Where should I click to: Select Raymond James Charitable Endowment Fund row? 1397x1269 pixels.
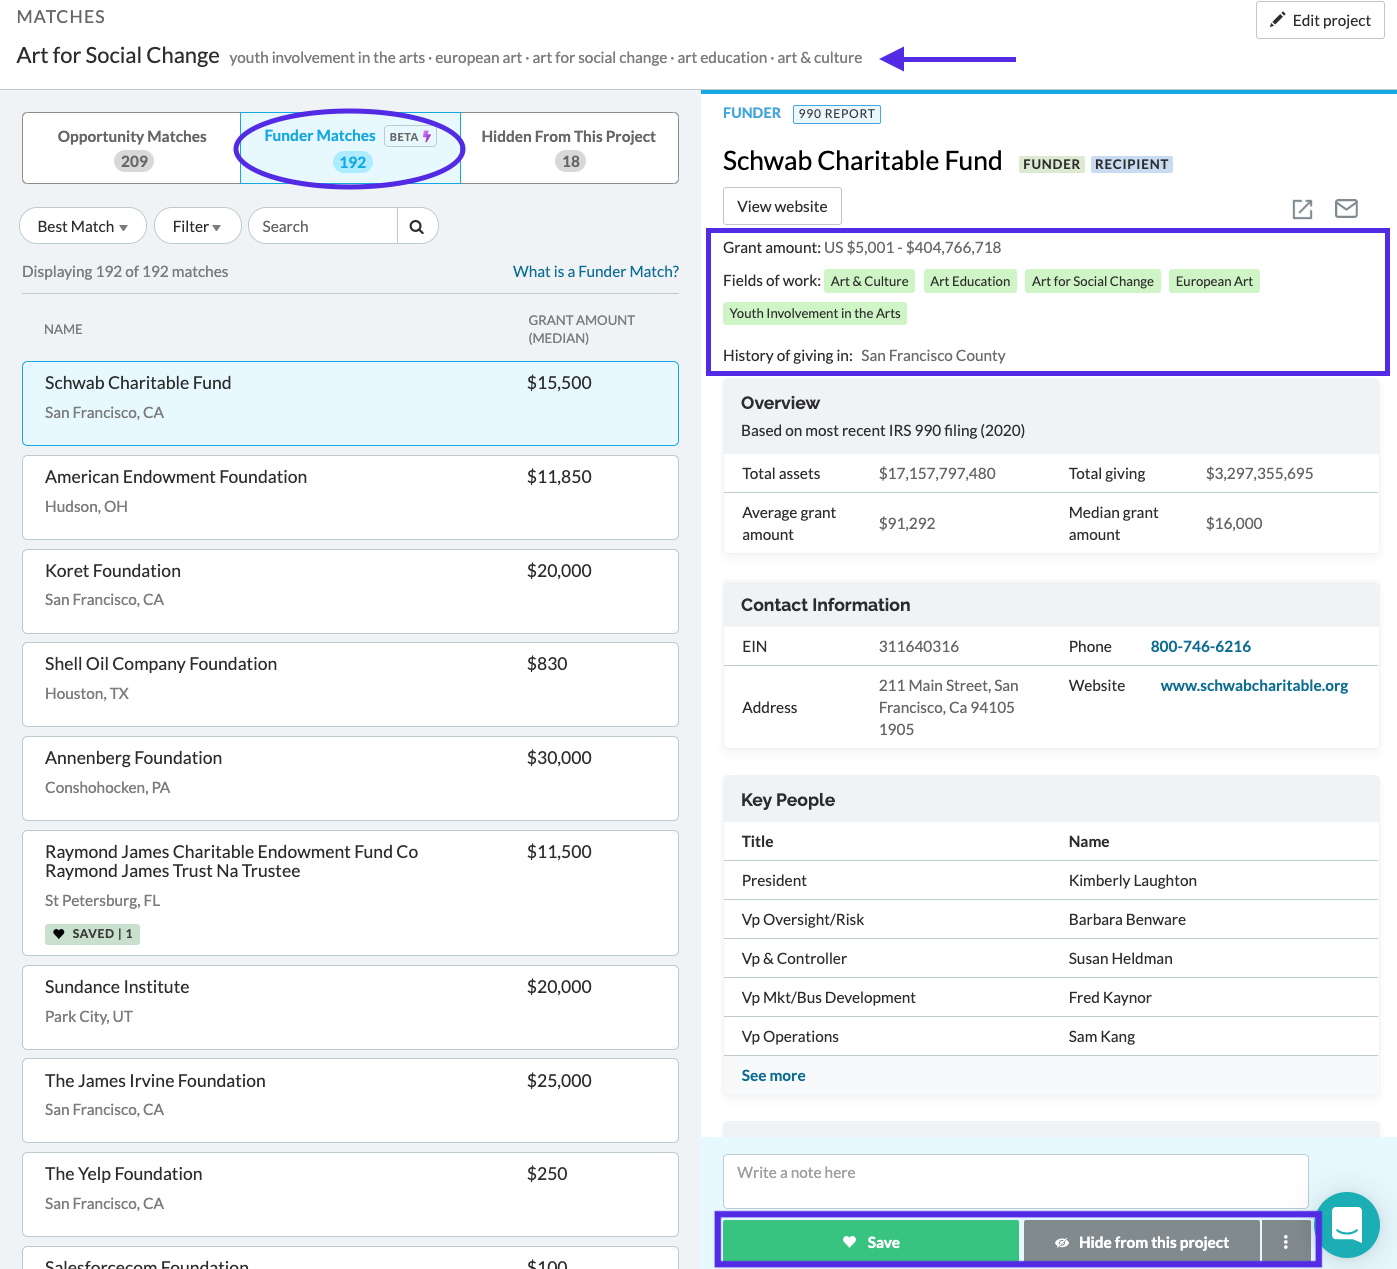(350, 892)
